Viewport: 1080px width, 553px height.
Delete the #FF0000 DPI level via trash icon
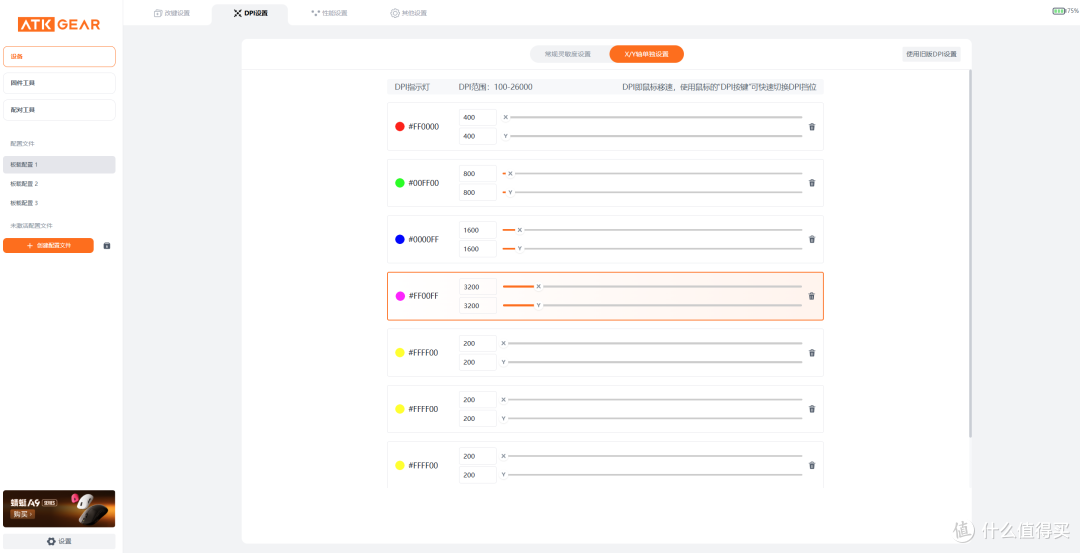point(811,127)
